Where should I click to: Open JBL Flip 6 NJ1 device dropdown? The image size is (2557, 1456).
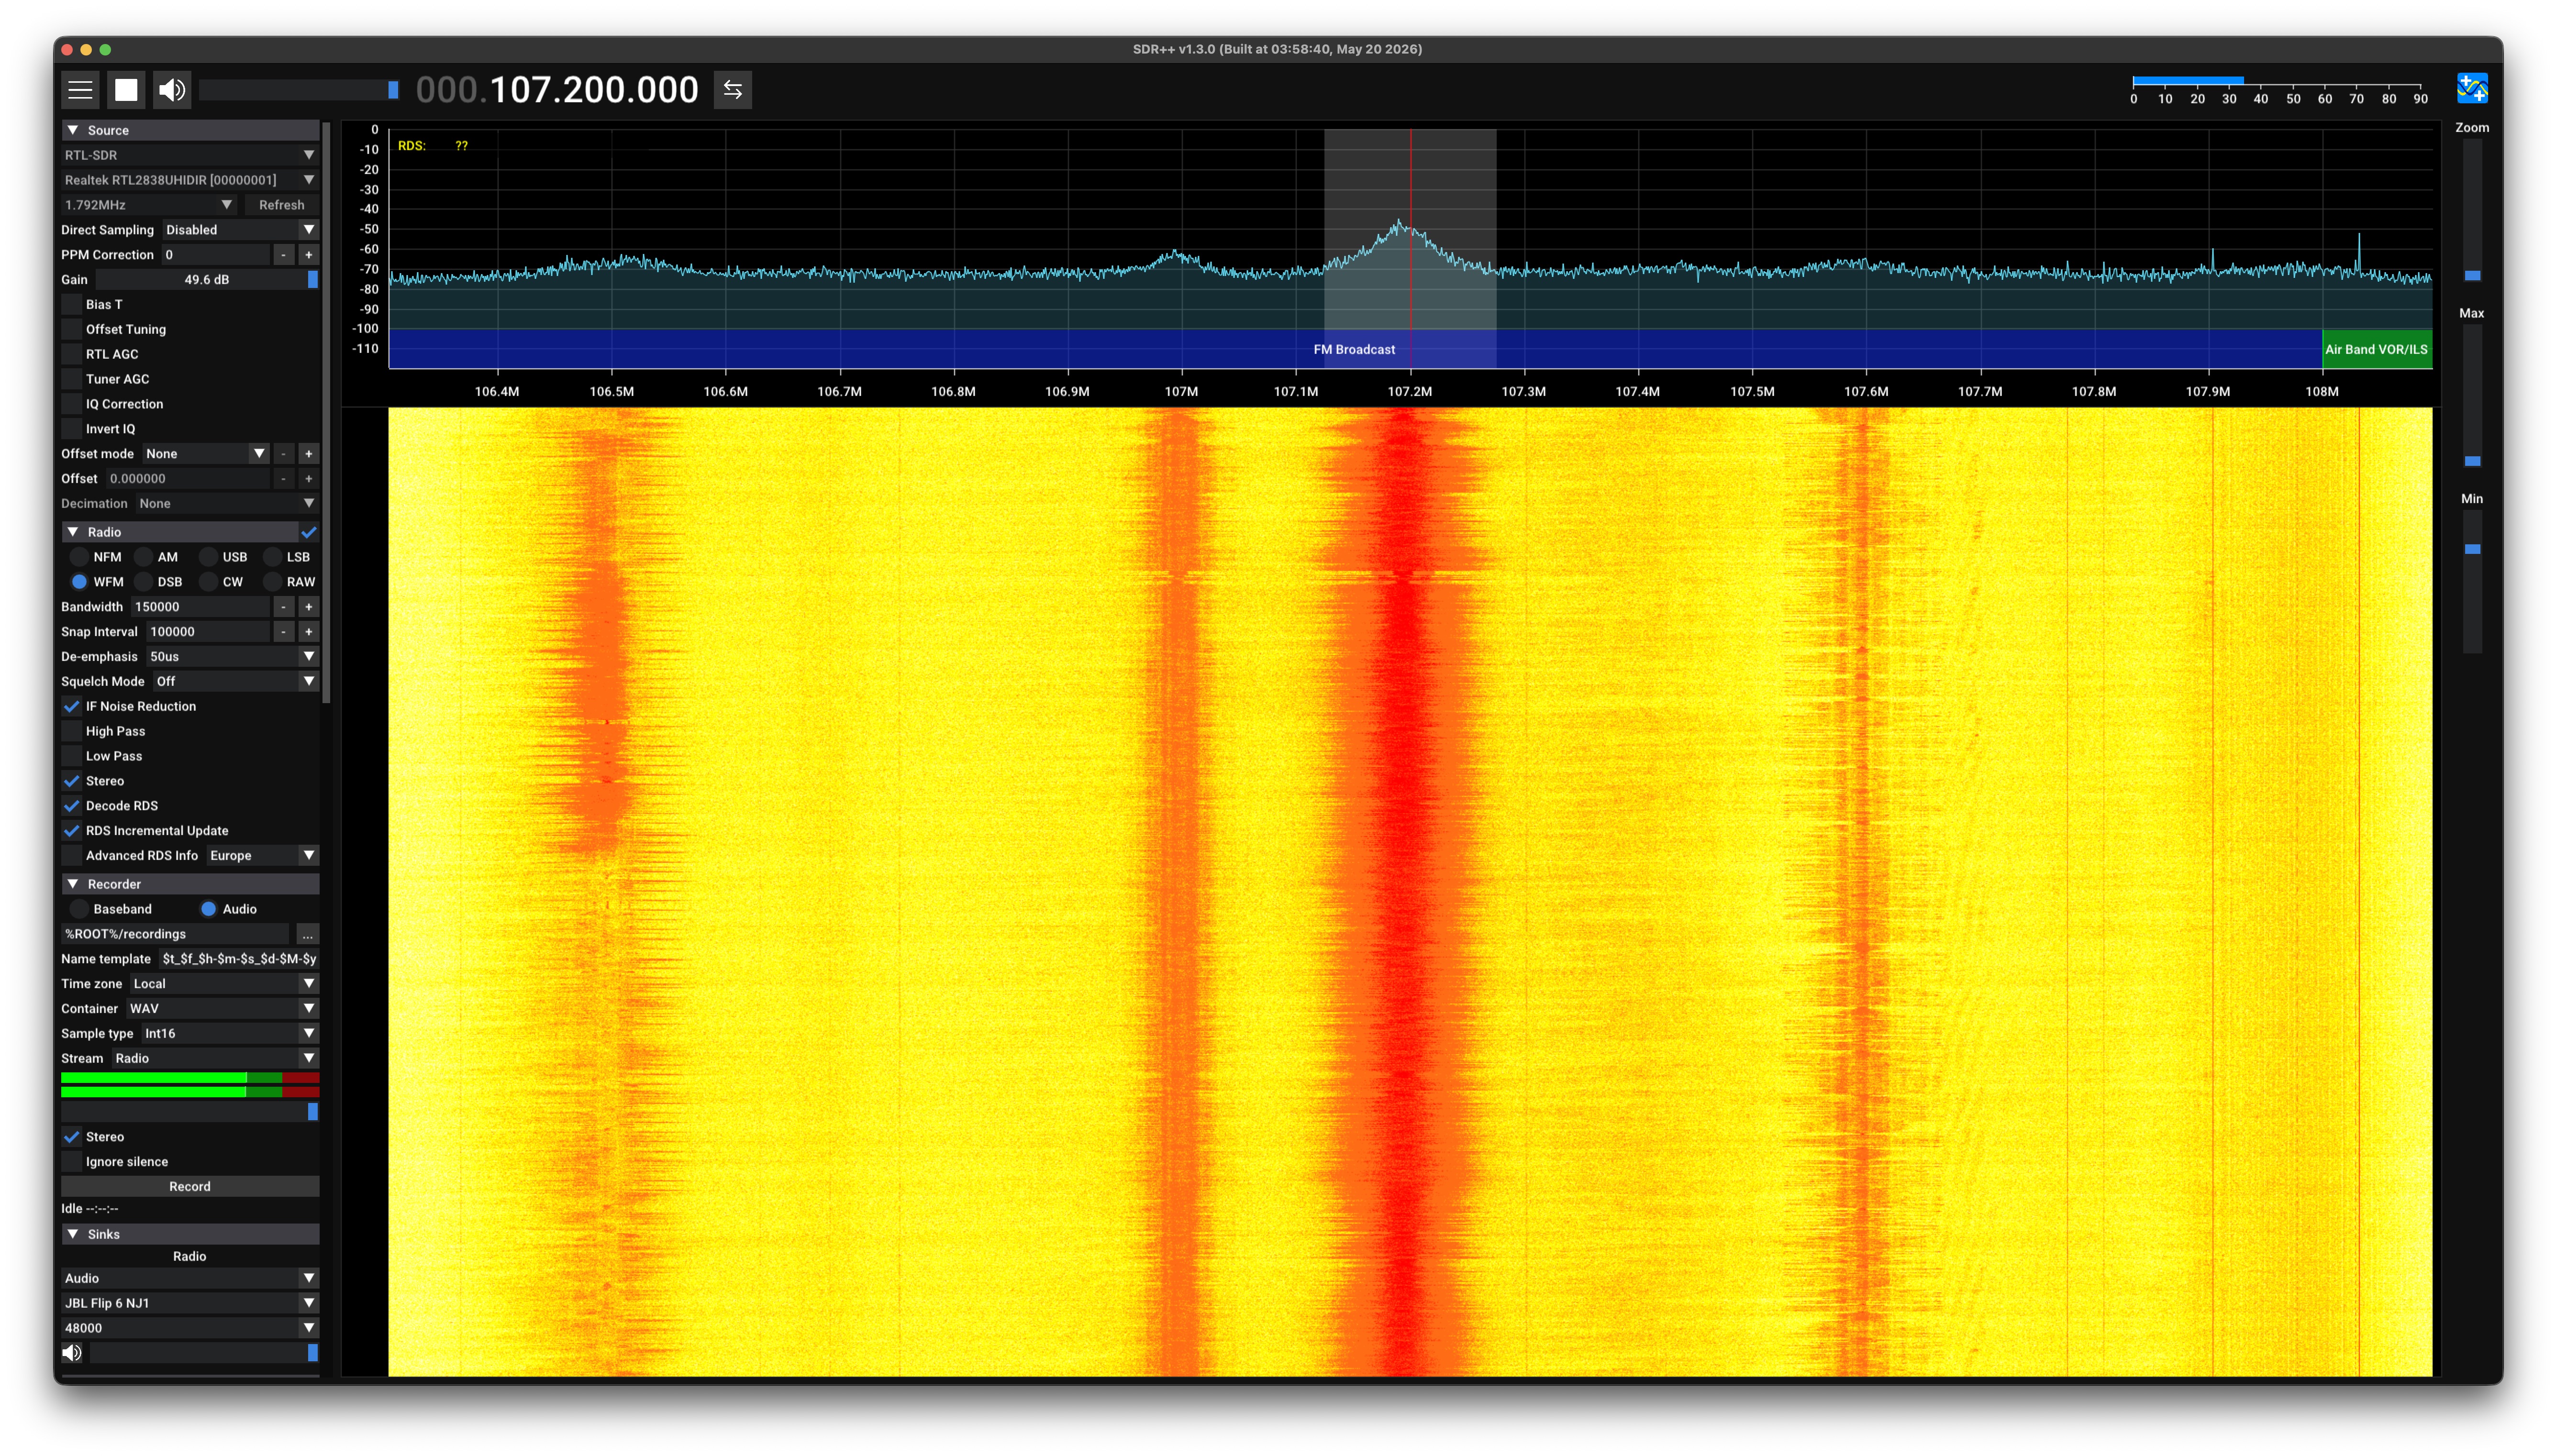click(190, 1304)
